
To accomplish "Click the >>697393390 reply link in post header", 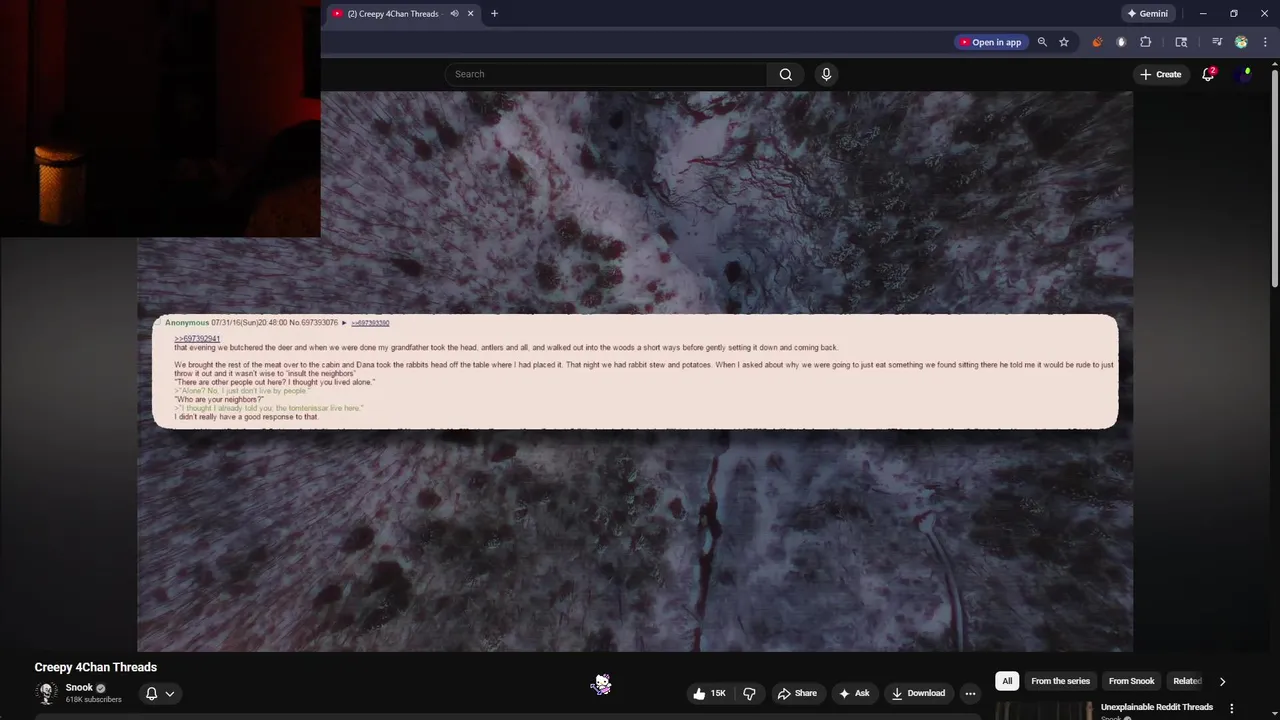I will (370, 323).
